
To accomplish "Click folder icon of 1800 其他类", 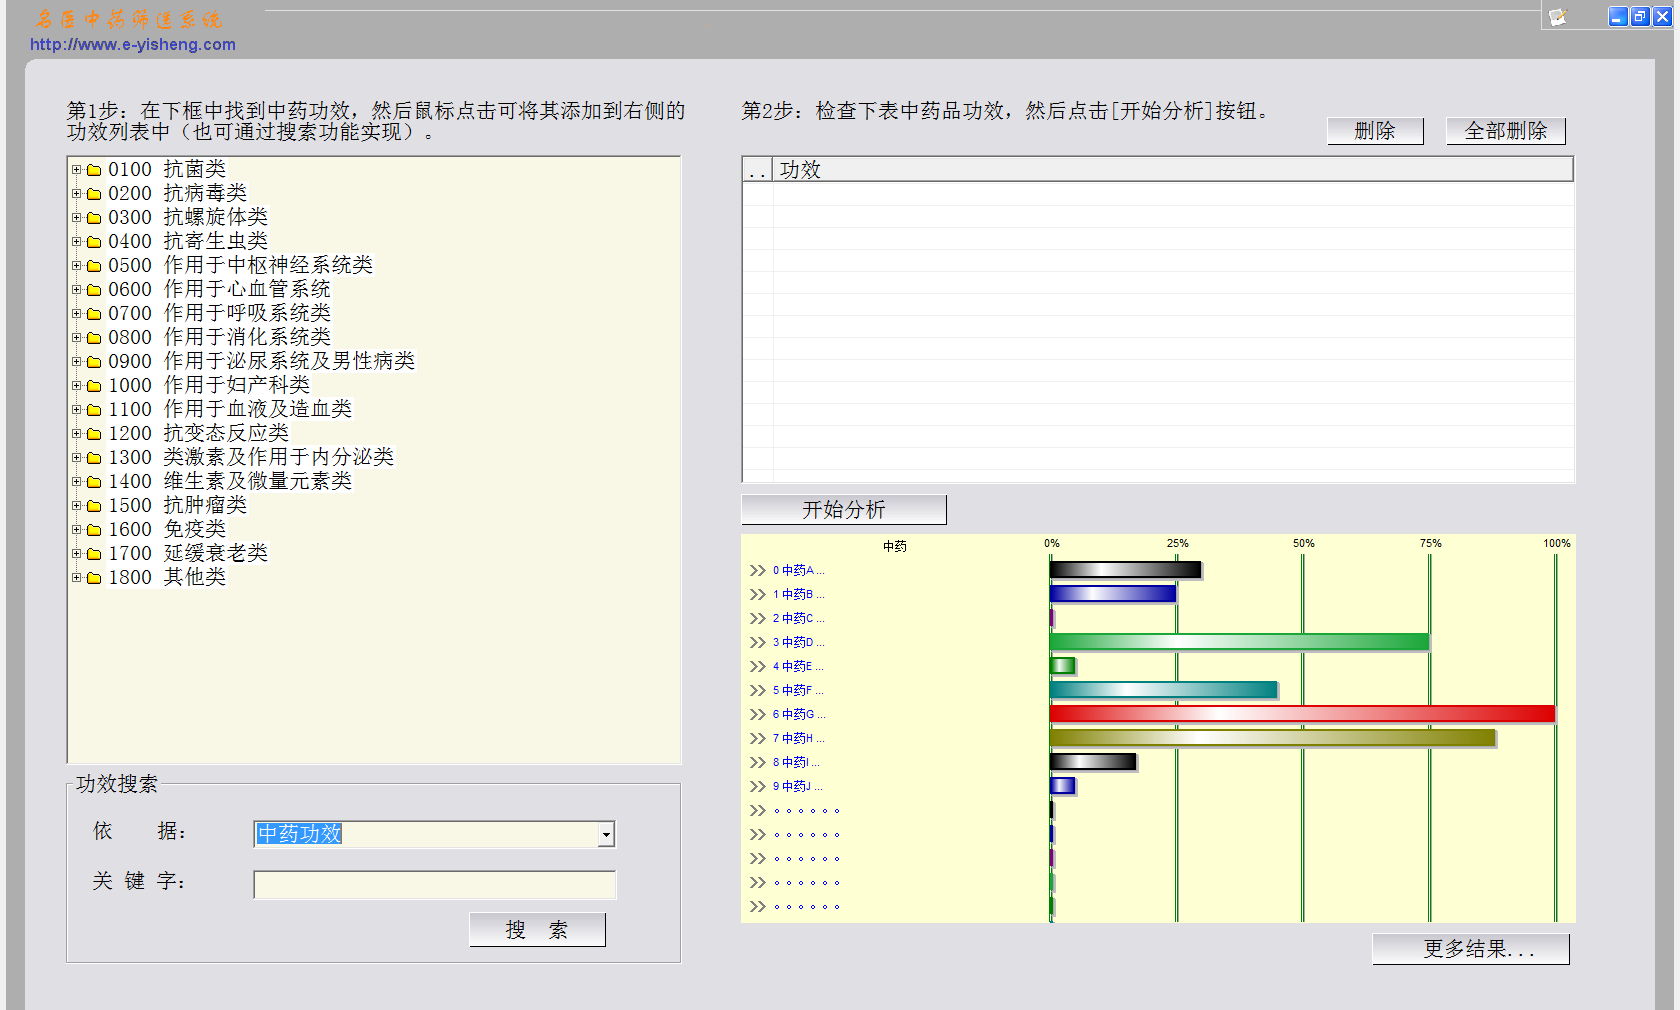I will pos(94,578).
